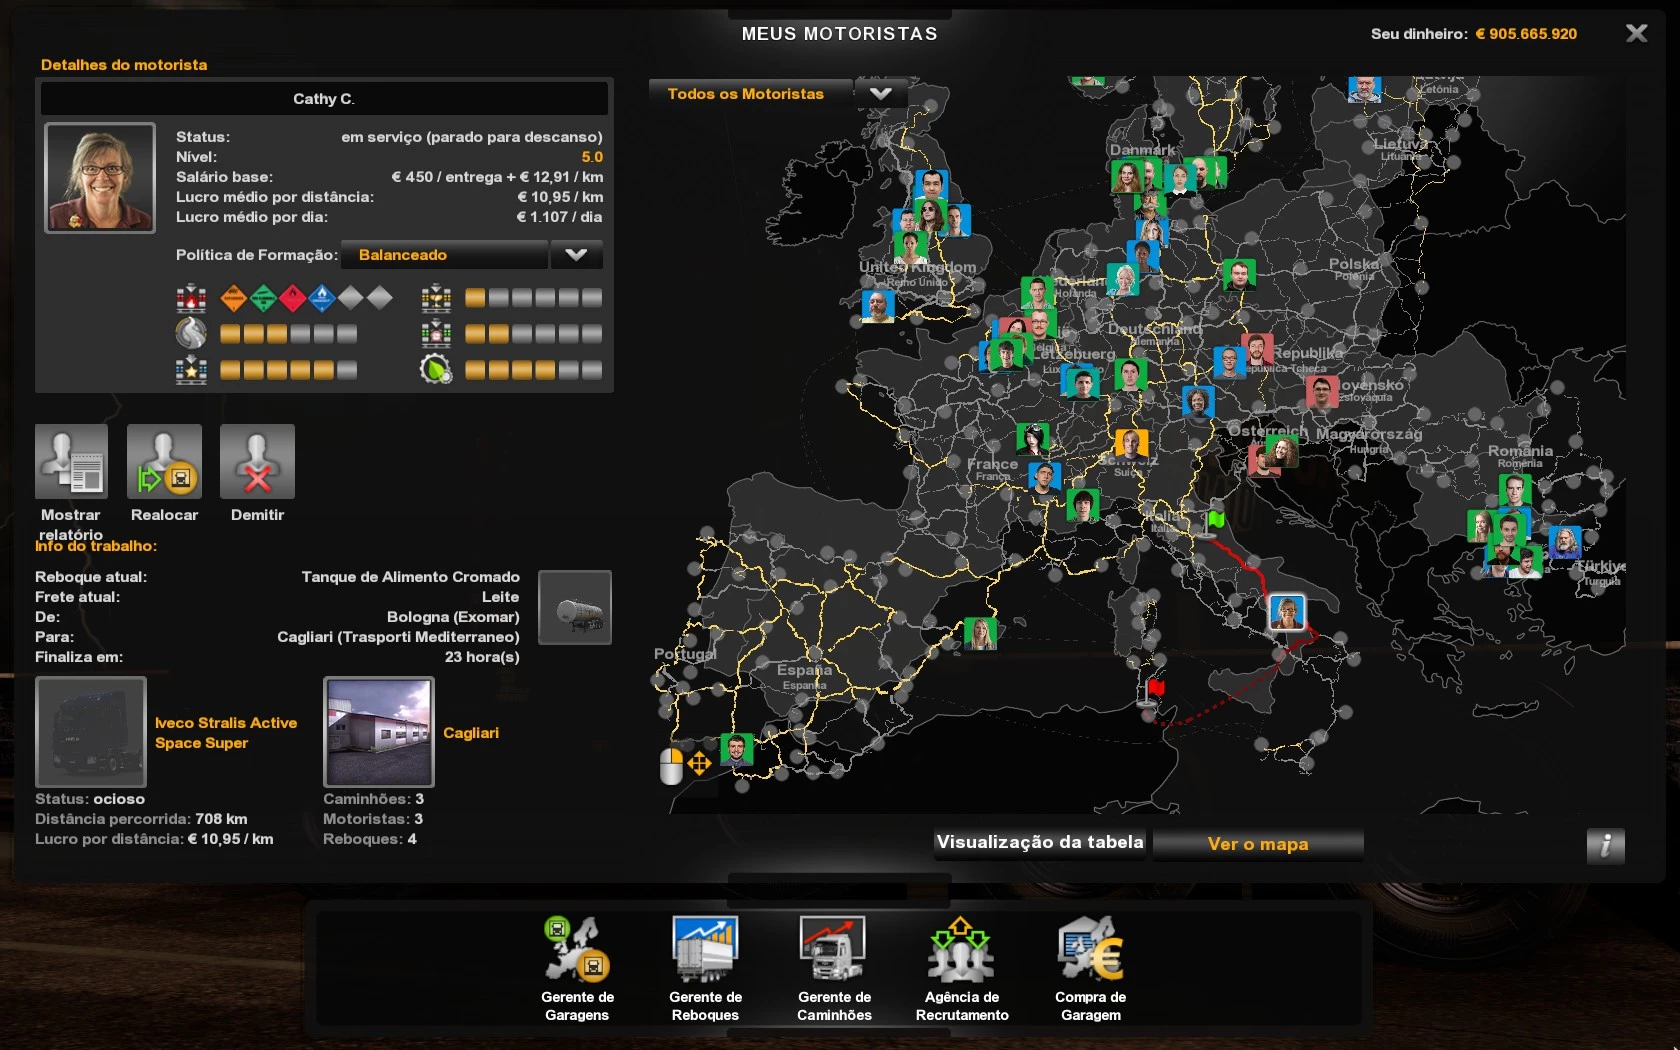Click the Cagliari garage thumbnail

pyautogui.click(x=379, y=732)
